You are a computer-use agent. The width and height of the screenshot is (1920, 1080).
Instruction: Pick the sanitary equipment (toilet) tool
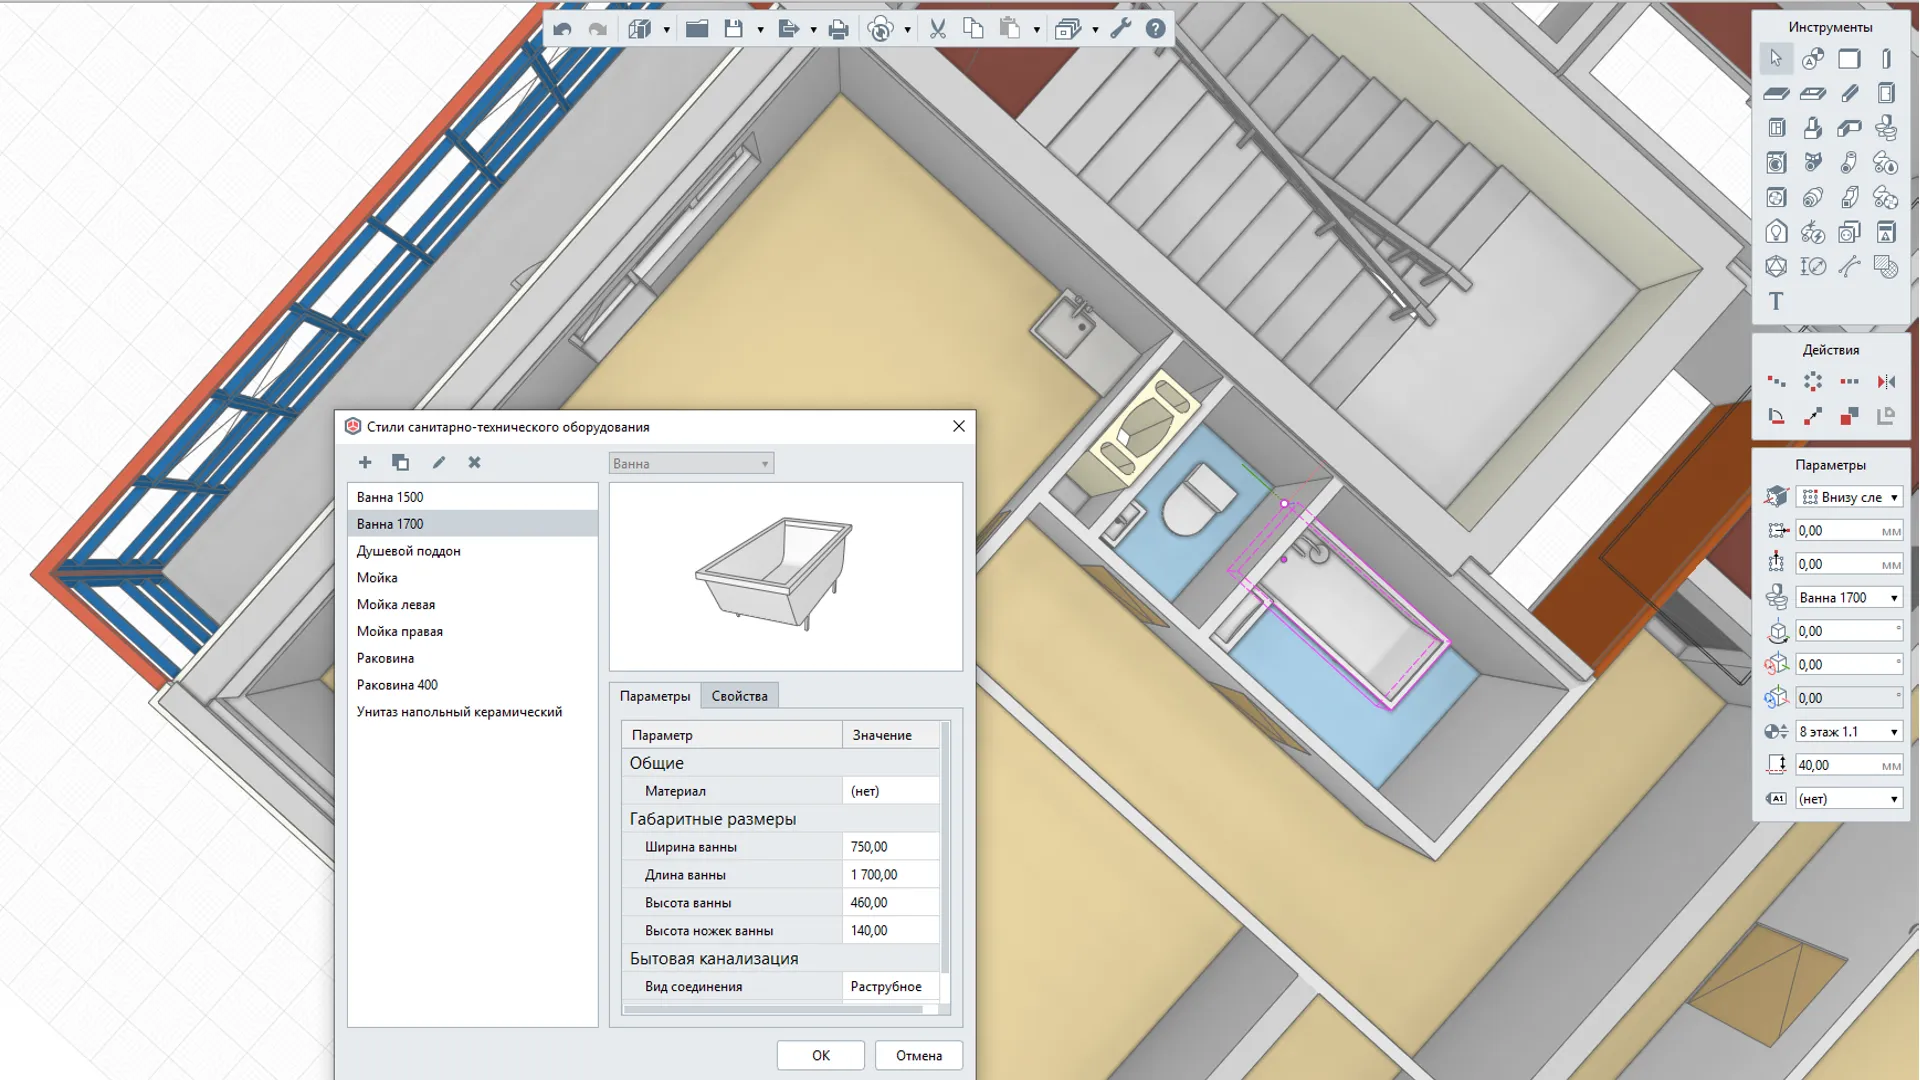point(1885,128)
